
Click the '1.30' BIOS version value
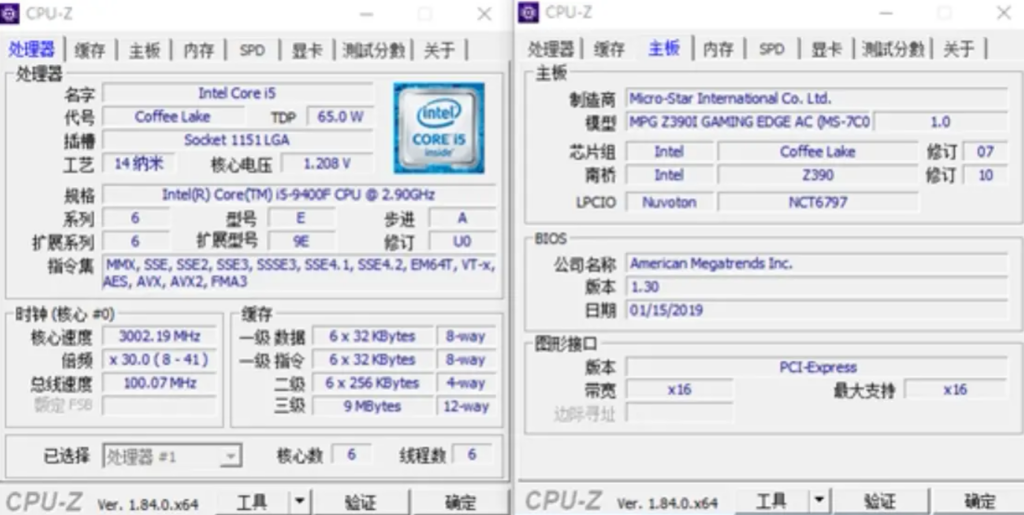pyautogui.click(x=816, y=287)
